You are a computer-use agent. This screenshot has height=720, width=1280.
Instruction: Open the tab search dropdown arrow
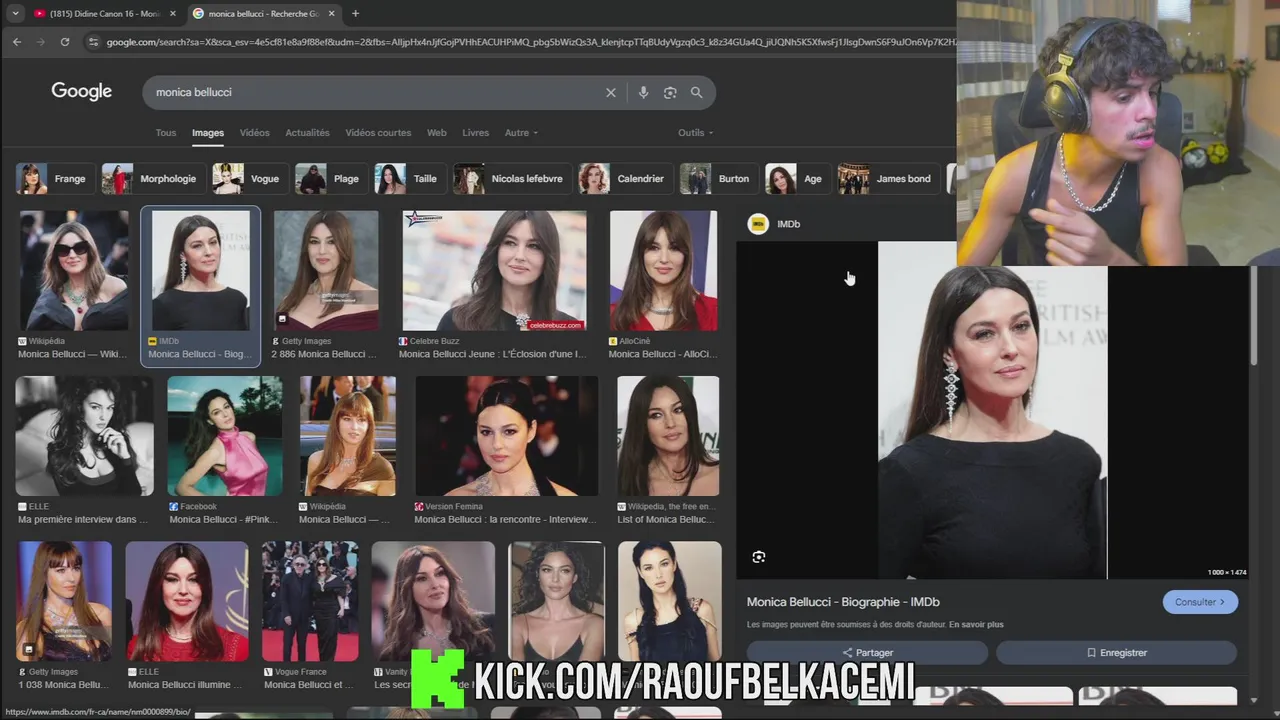click(x=15, y=13)
